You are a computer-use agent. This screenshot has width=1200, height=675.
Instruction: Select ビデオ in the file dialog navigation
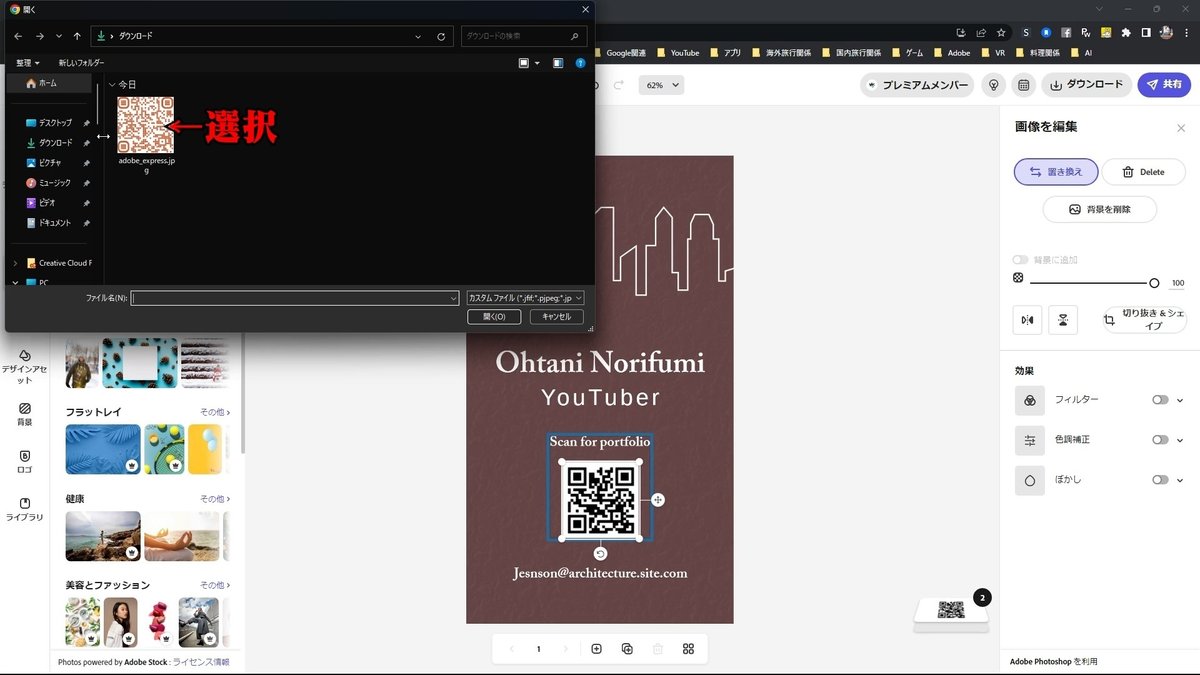pos(47,202)
